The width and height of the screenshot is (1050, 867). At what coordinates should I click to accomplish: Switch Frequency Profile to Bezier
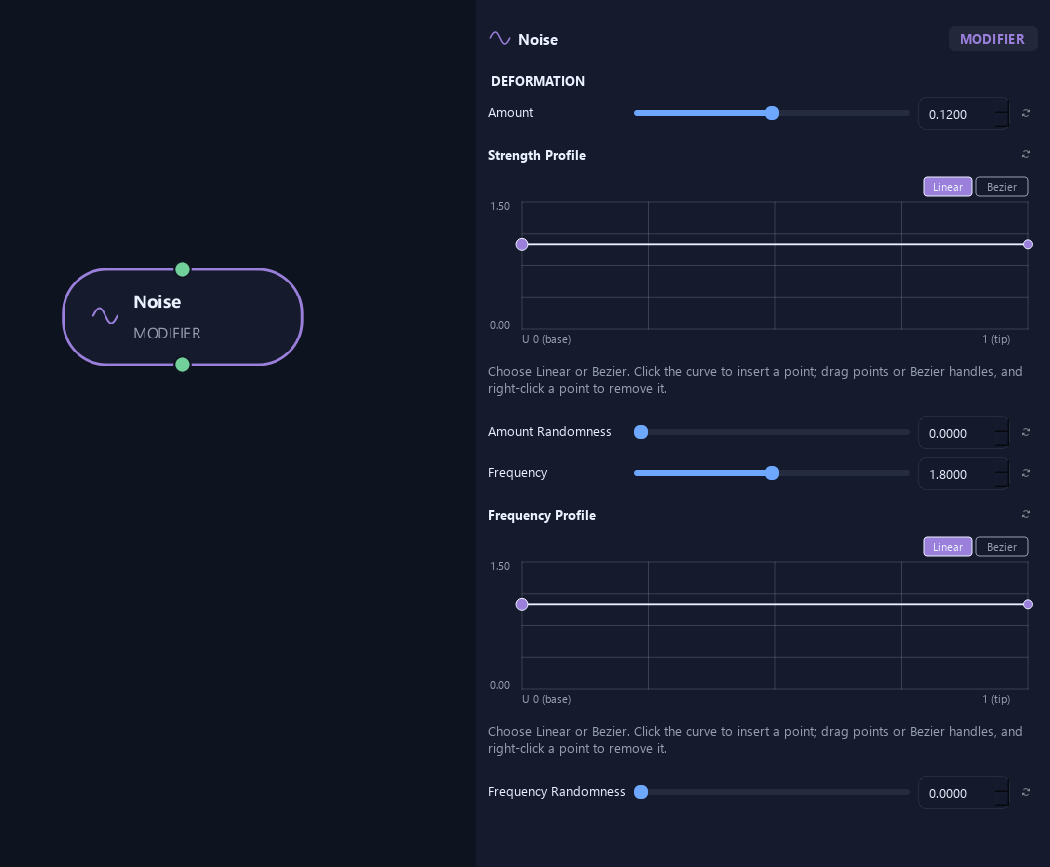(1002, 547)
